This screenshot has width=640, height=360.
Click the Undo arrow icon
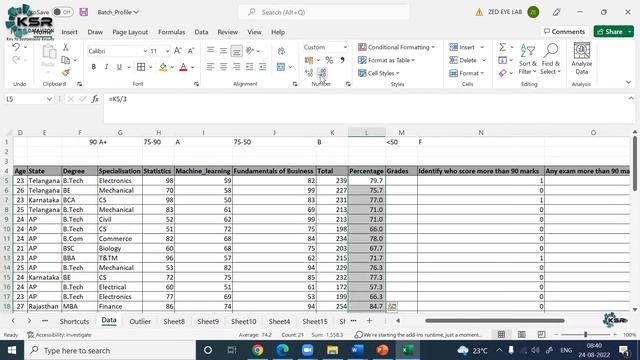point(16,47)
